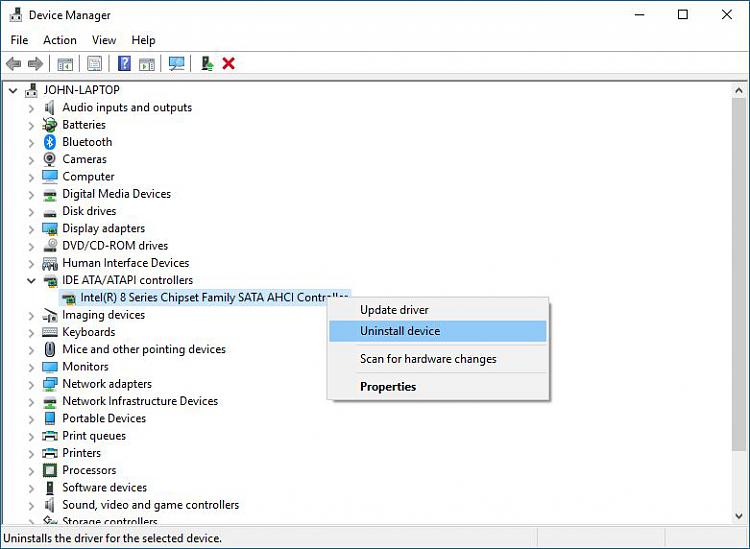
Task: Expand the Disk drives node
Action: [x=31, y=212]
